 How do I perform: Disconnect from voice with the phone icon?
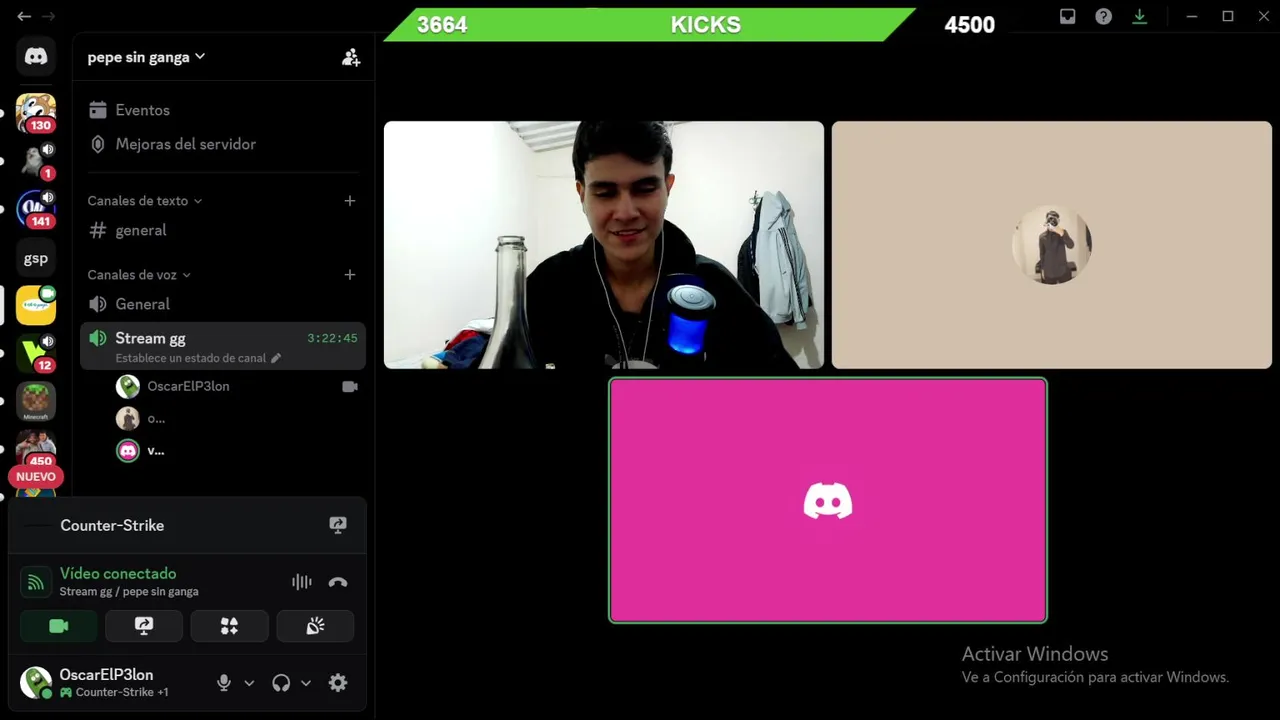tap(338, 582)
